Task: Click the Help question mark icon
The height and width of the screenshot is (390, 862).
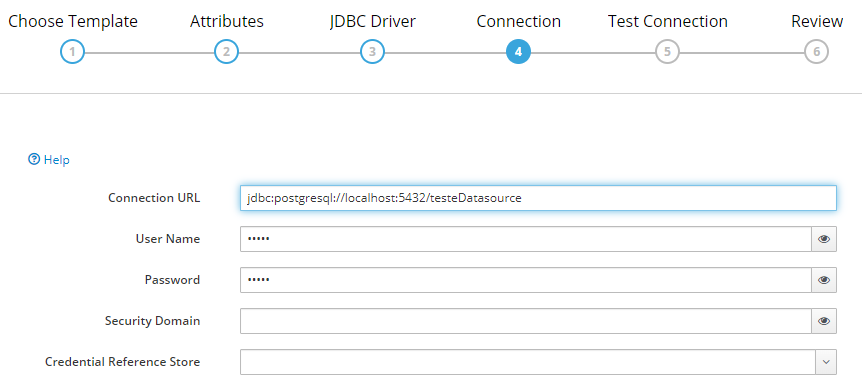Action: click(34, 160)
